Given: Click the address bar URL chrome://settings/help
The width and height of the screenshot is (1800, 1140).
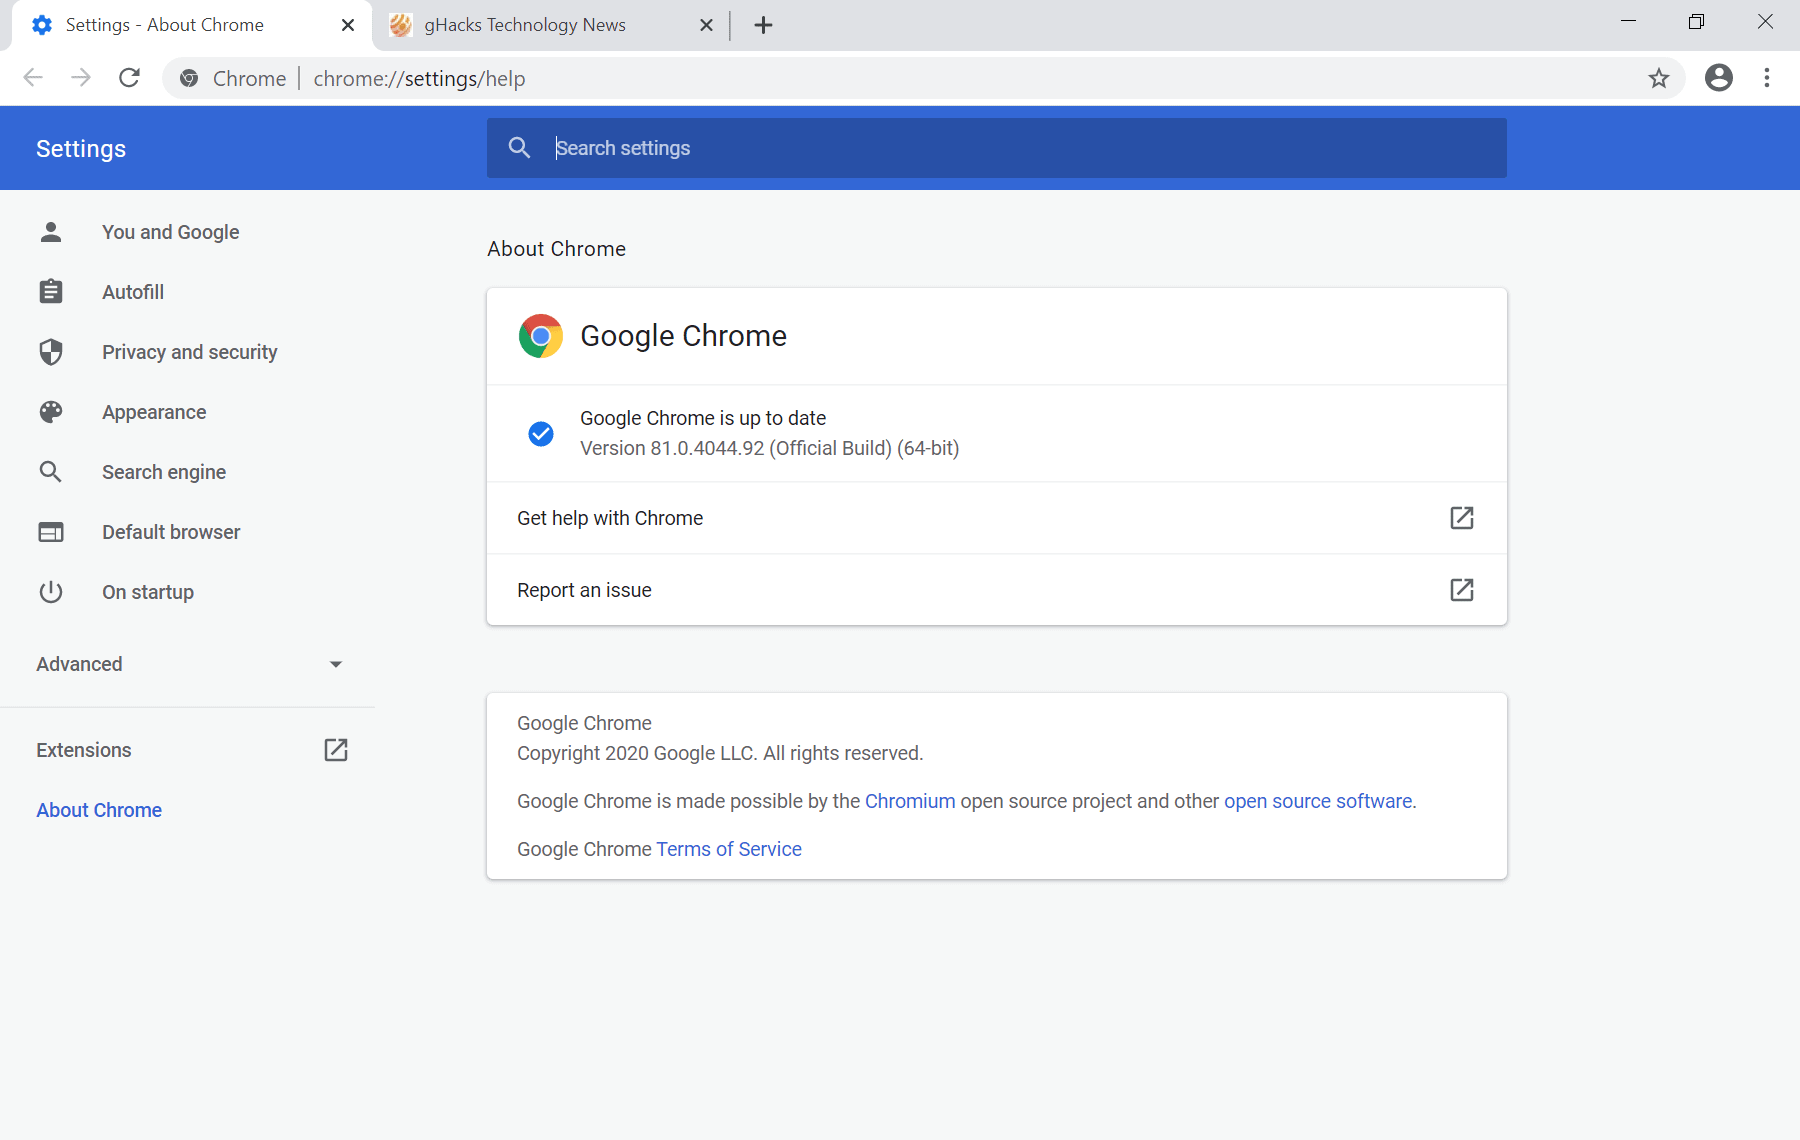Looking at the screenshot, I should pyautogui.click(x=419, y=78).
